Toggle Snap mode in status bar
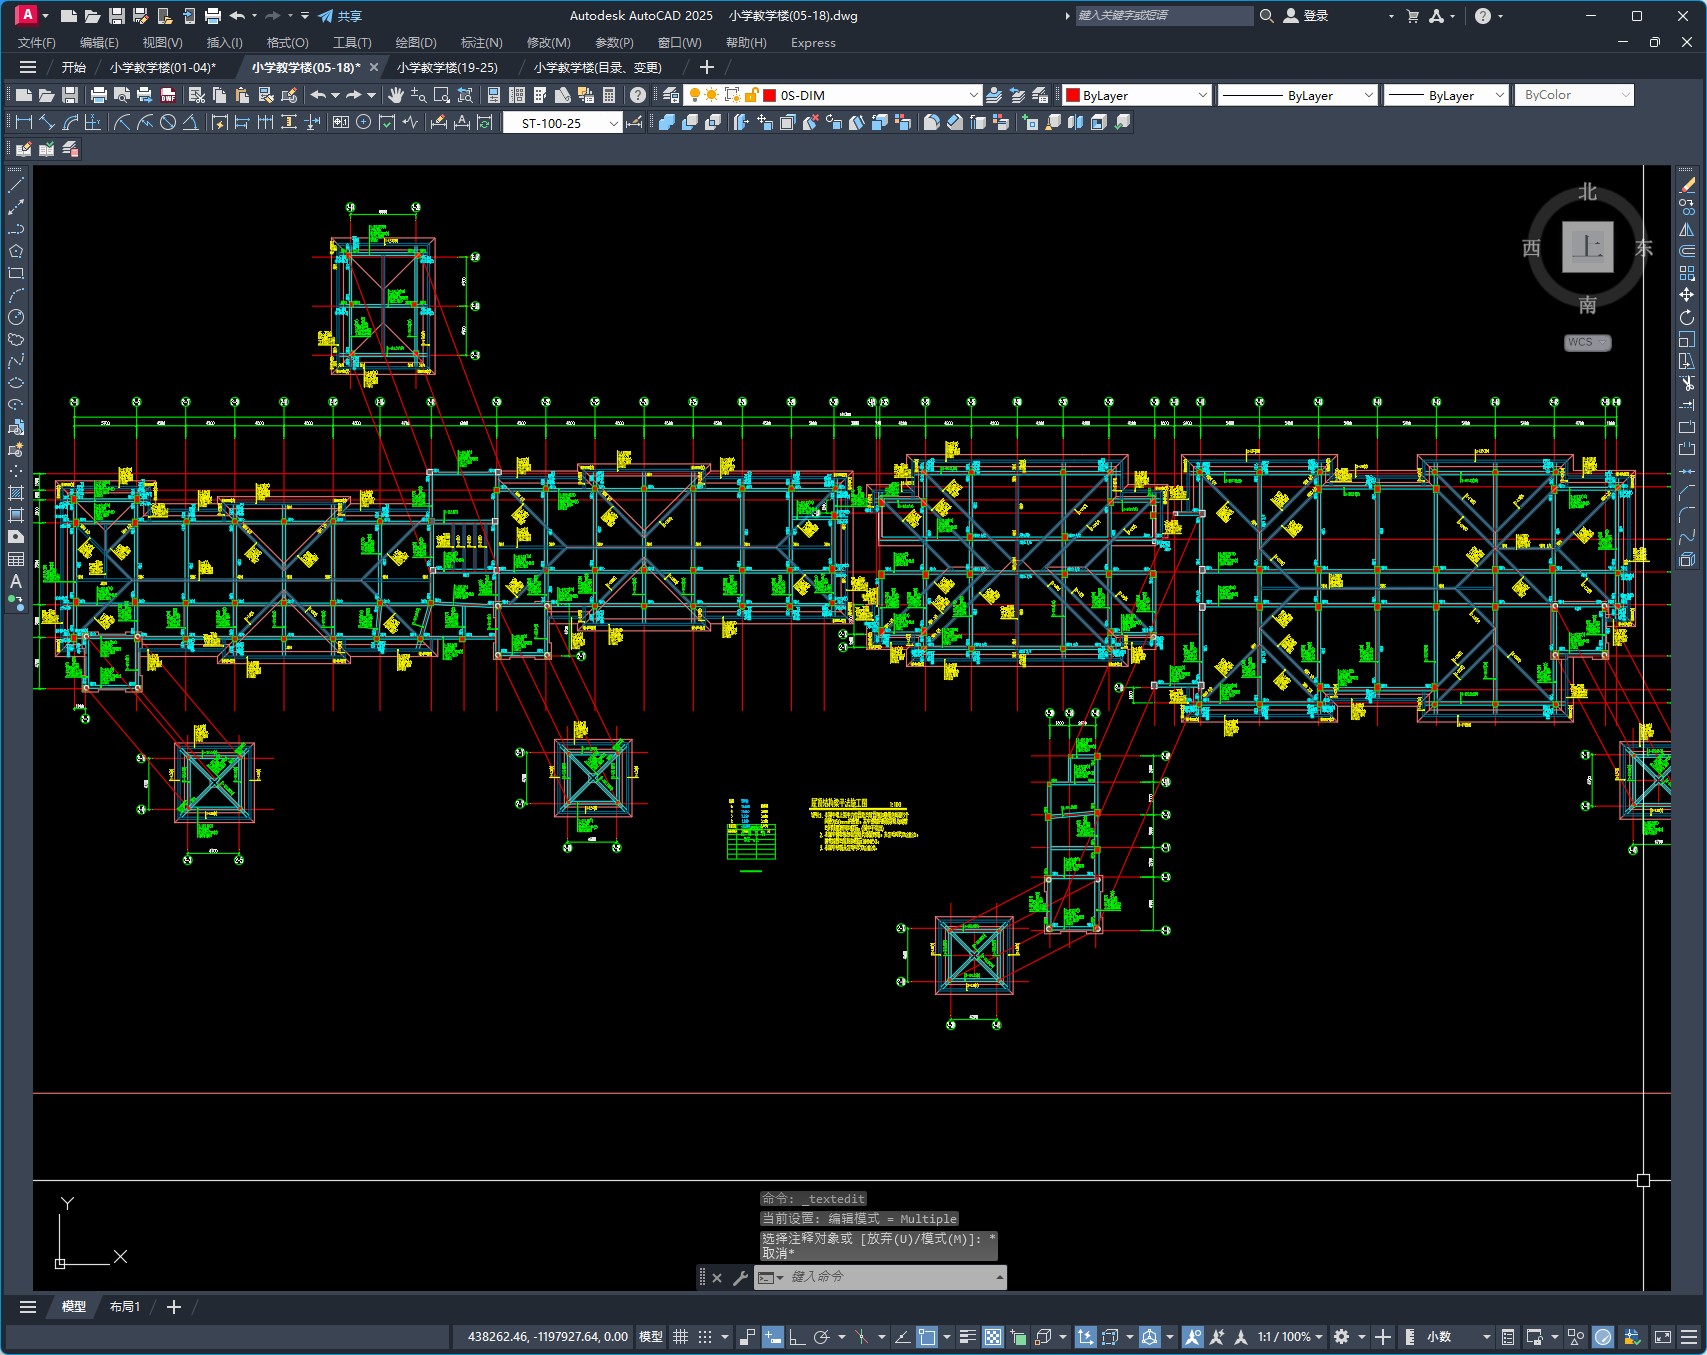1707x1355 pixels. click(705, 1337)
